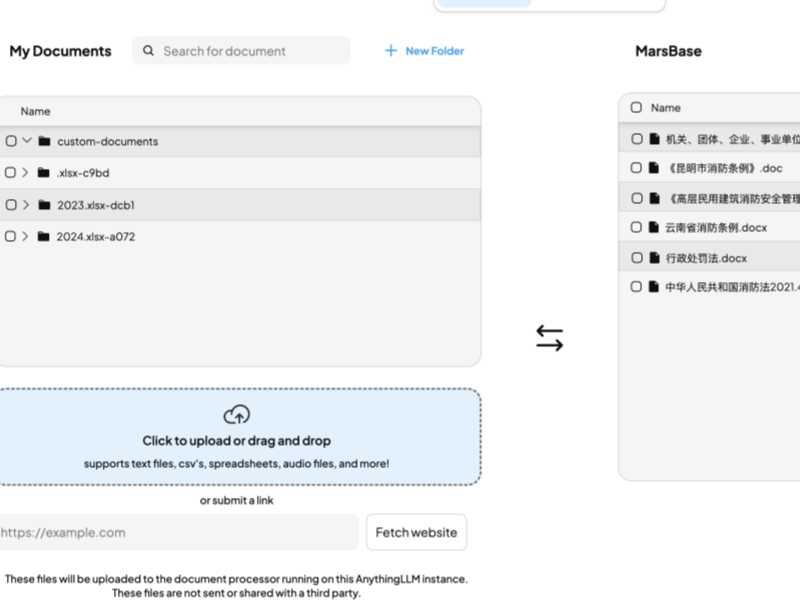Select all MarsBase files via header checkbox

(636, 108)
